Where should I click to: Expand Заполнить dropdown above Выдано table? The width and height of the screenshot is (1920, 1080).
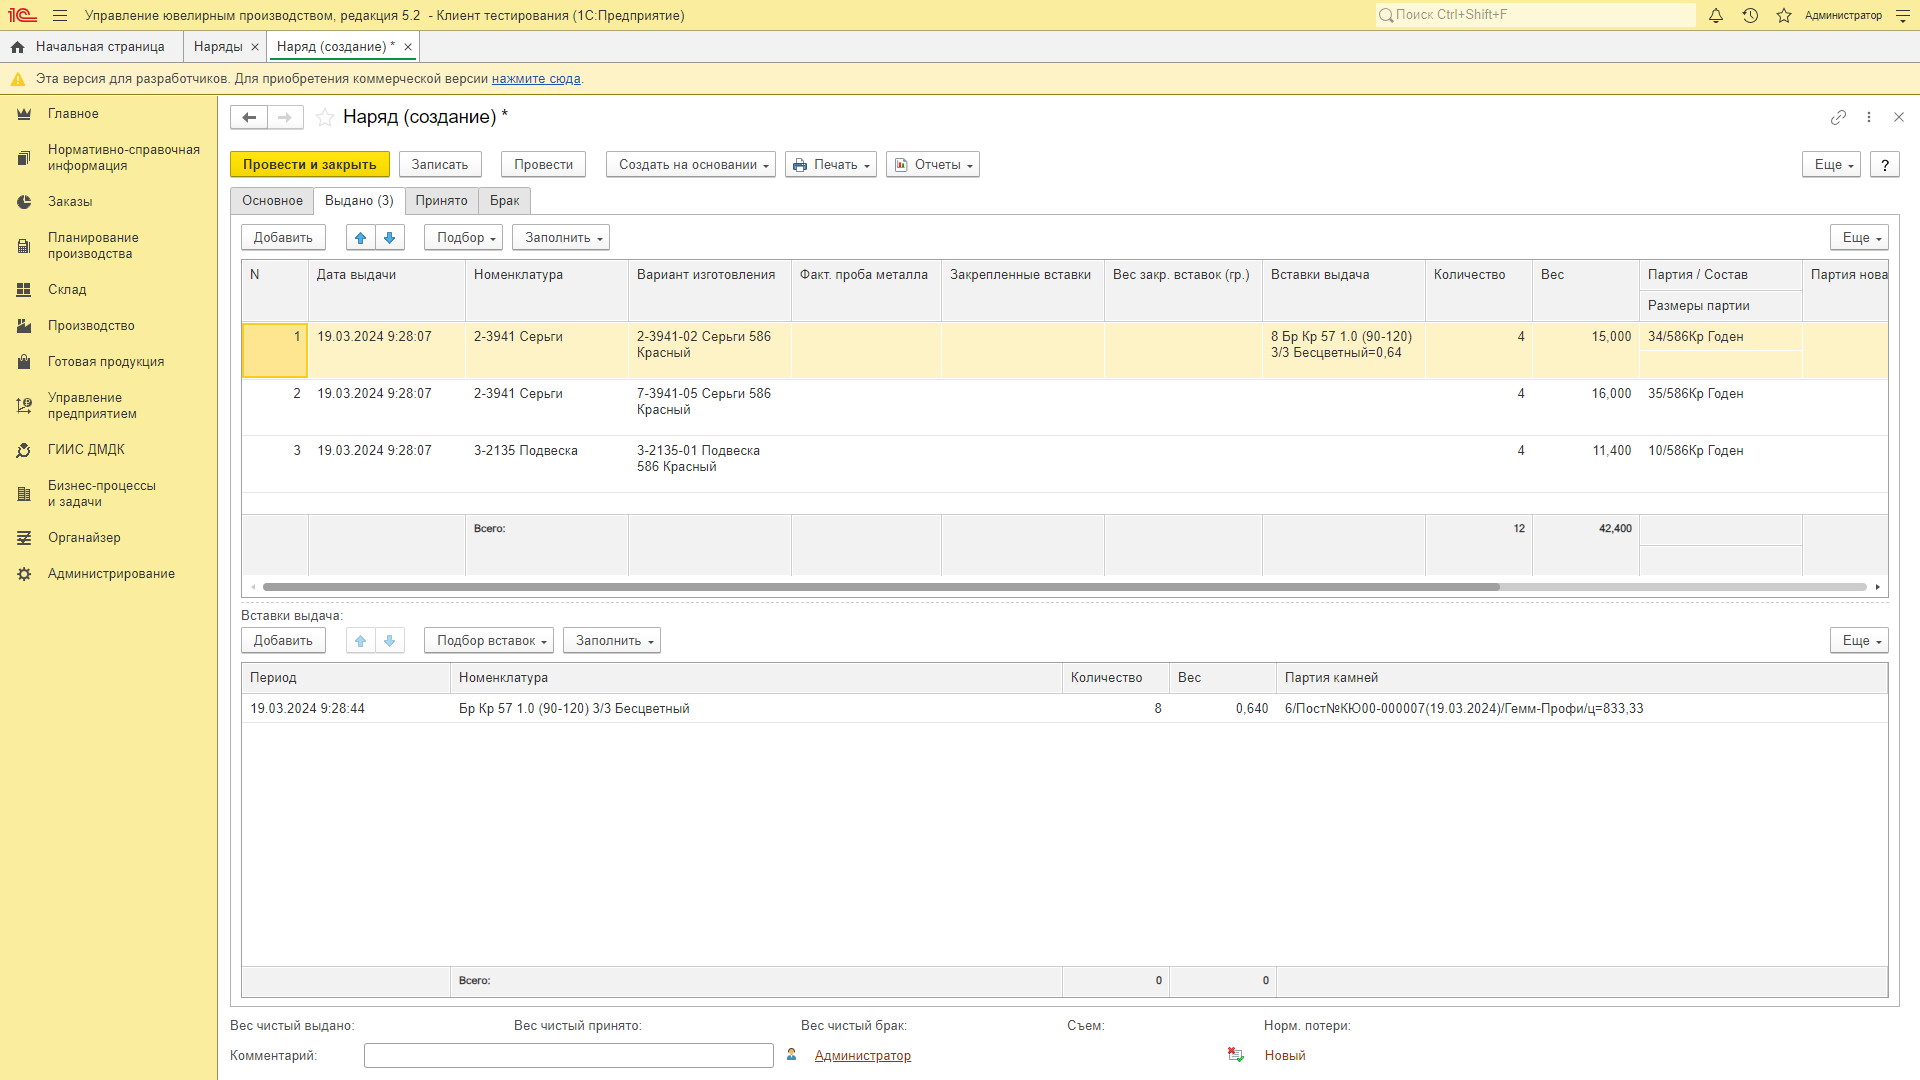561,238
